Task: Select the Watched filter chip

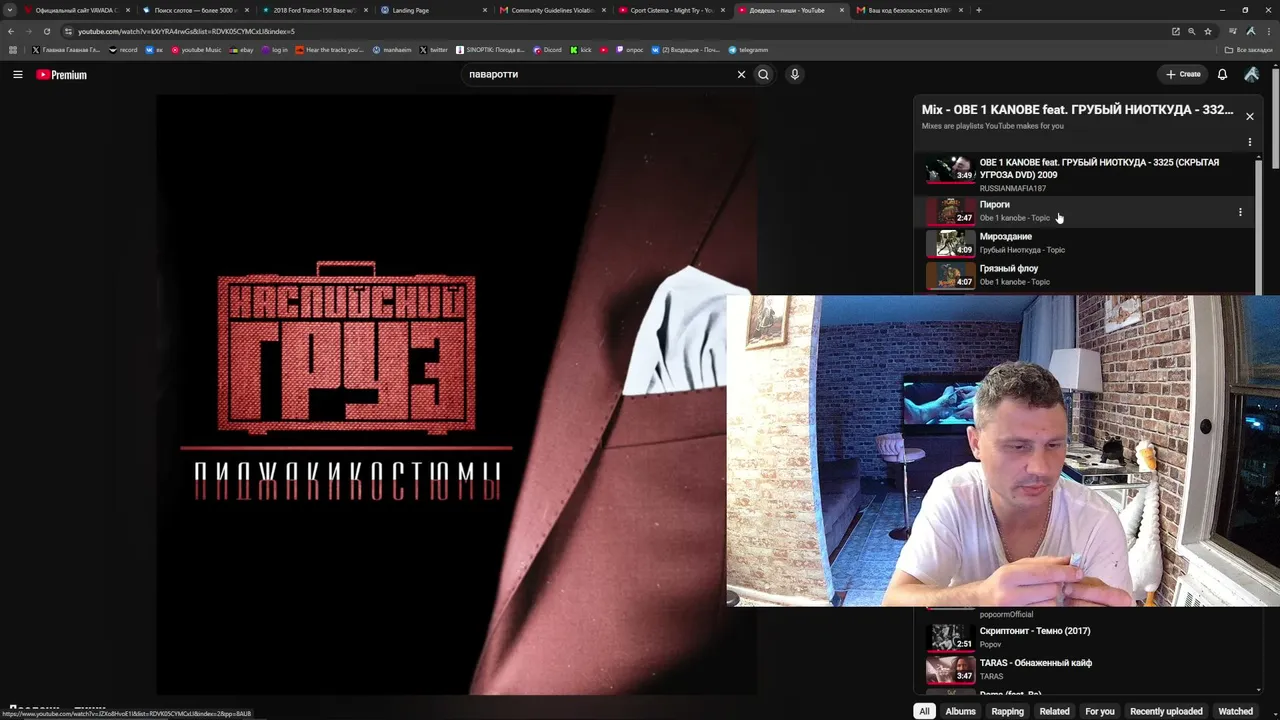Action: coord(1235,711)
